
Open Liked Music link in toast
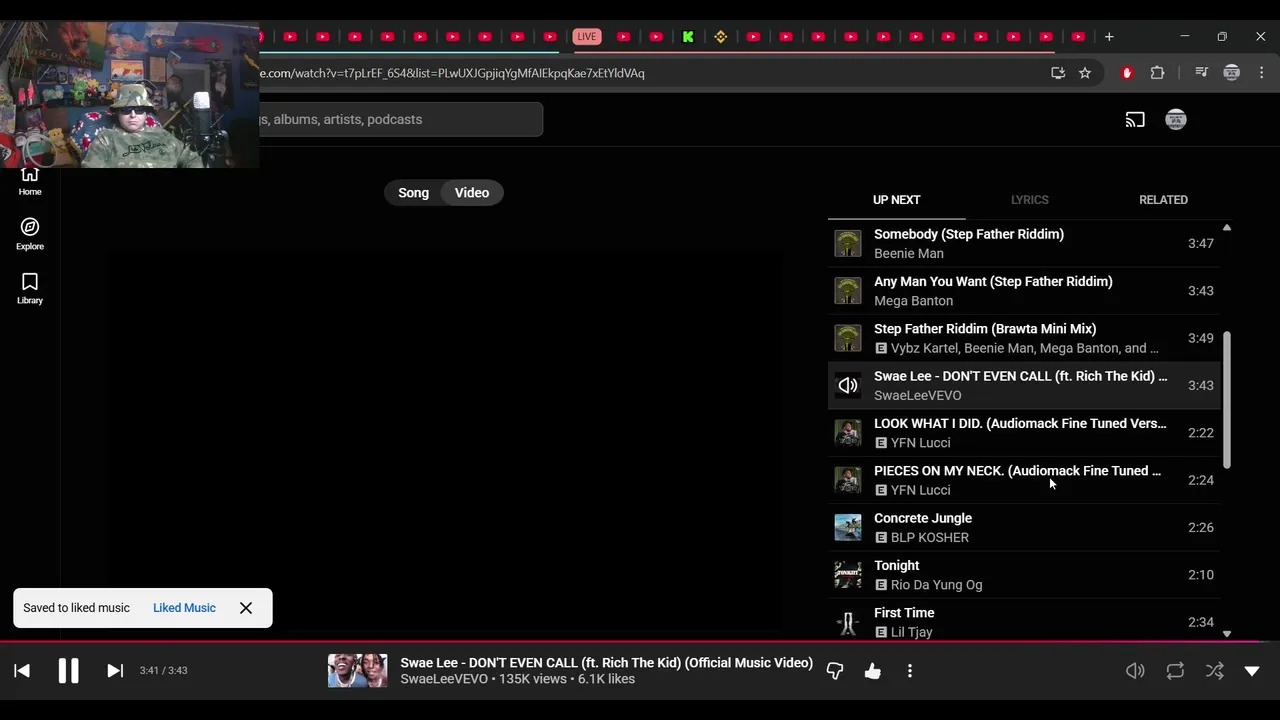tap(184, 608)
